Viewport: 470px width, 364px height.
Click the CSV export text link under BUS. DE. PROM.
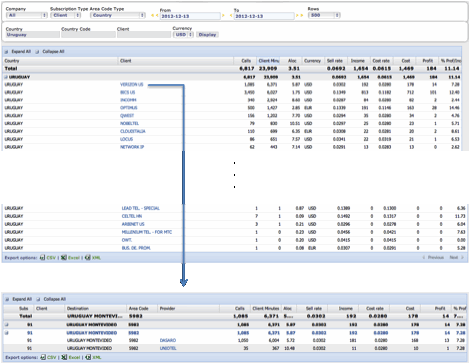(51, 258)
